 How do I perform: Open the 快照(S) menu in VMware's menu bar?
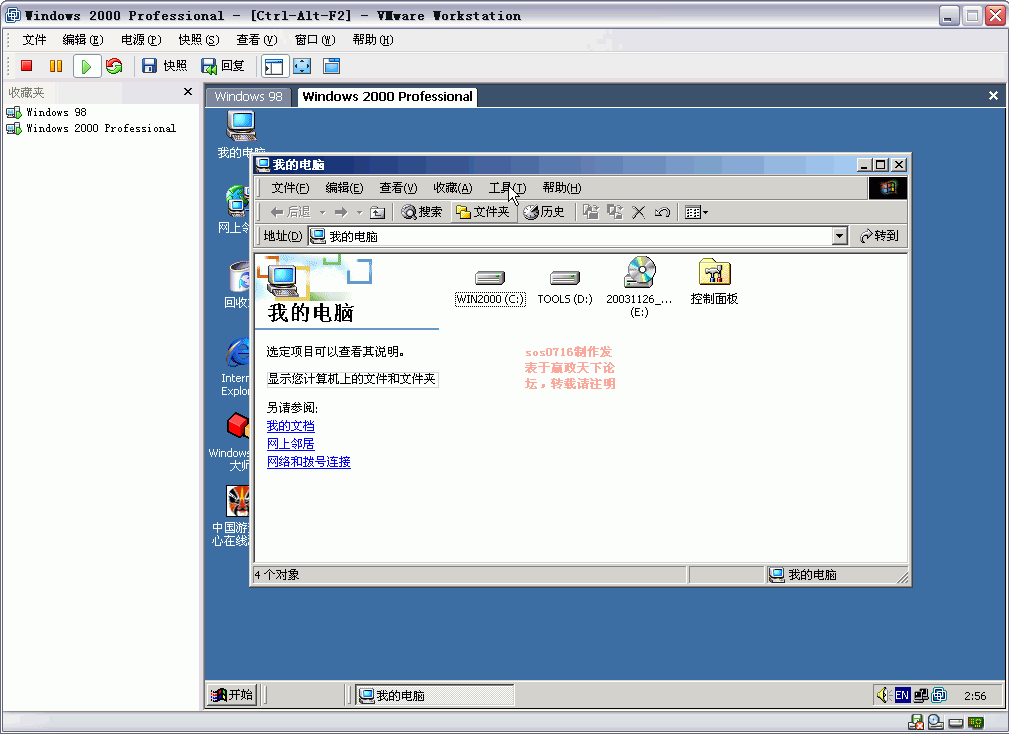click(x=199, y=40)
